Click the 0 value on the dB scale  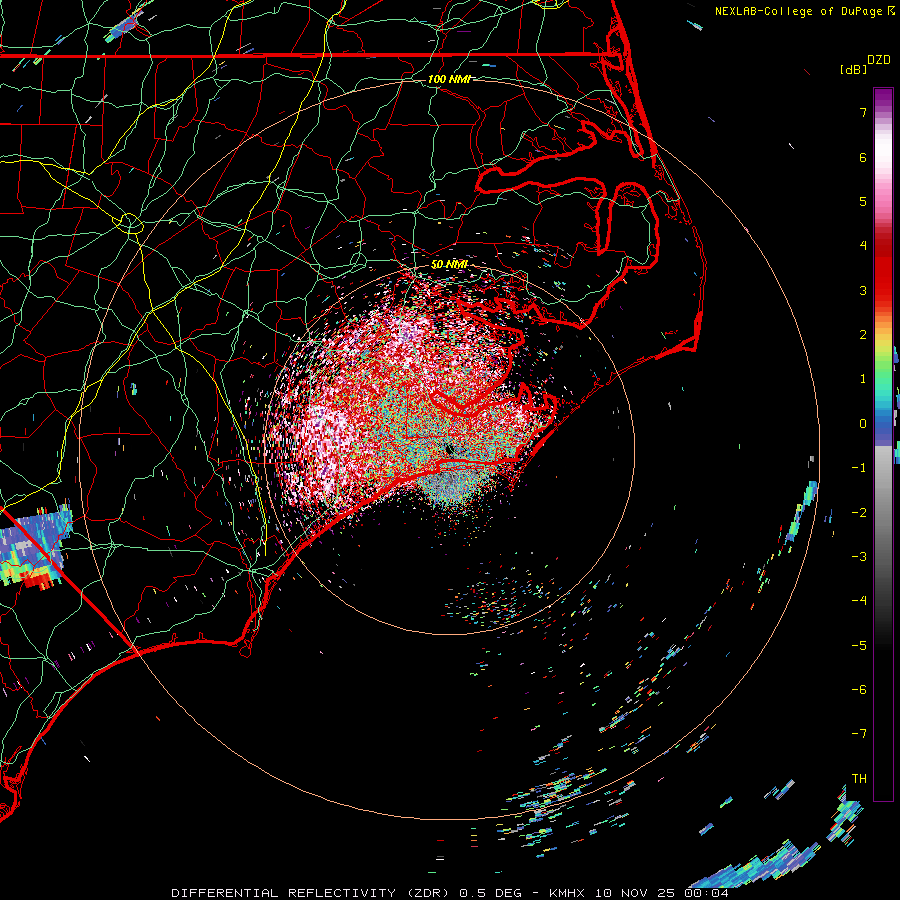[863, 424]
